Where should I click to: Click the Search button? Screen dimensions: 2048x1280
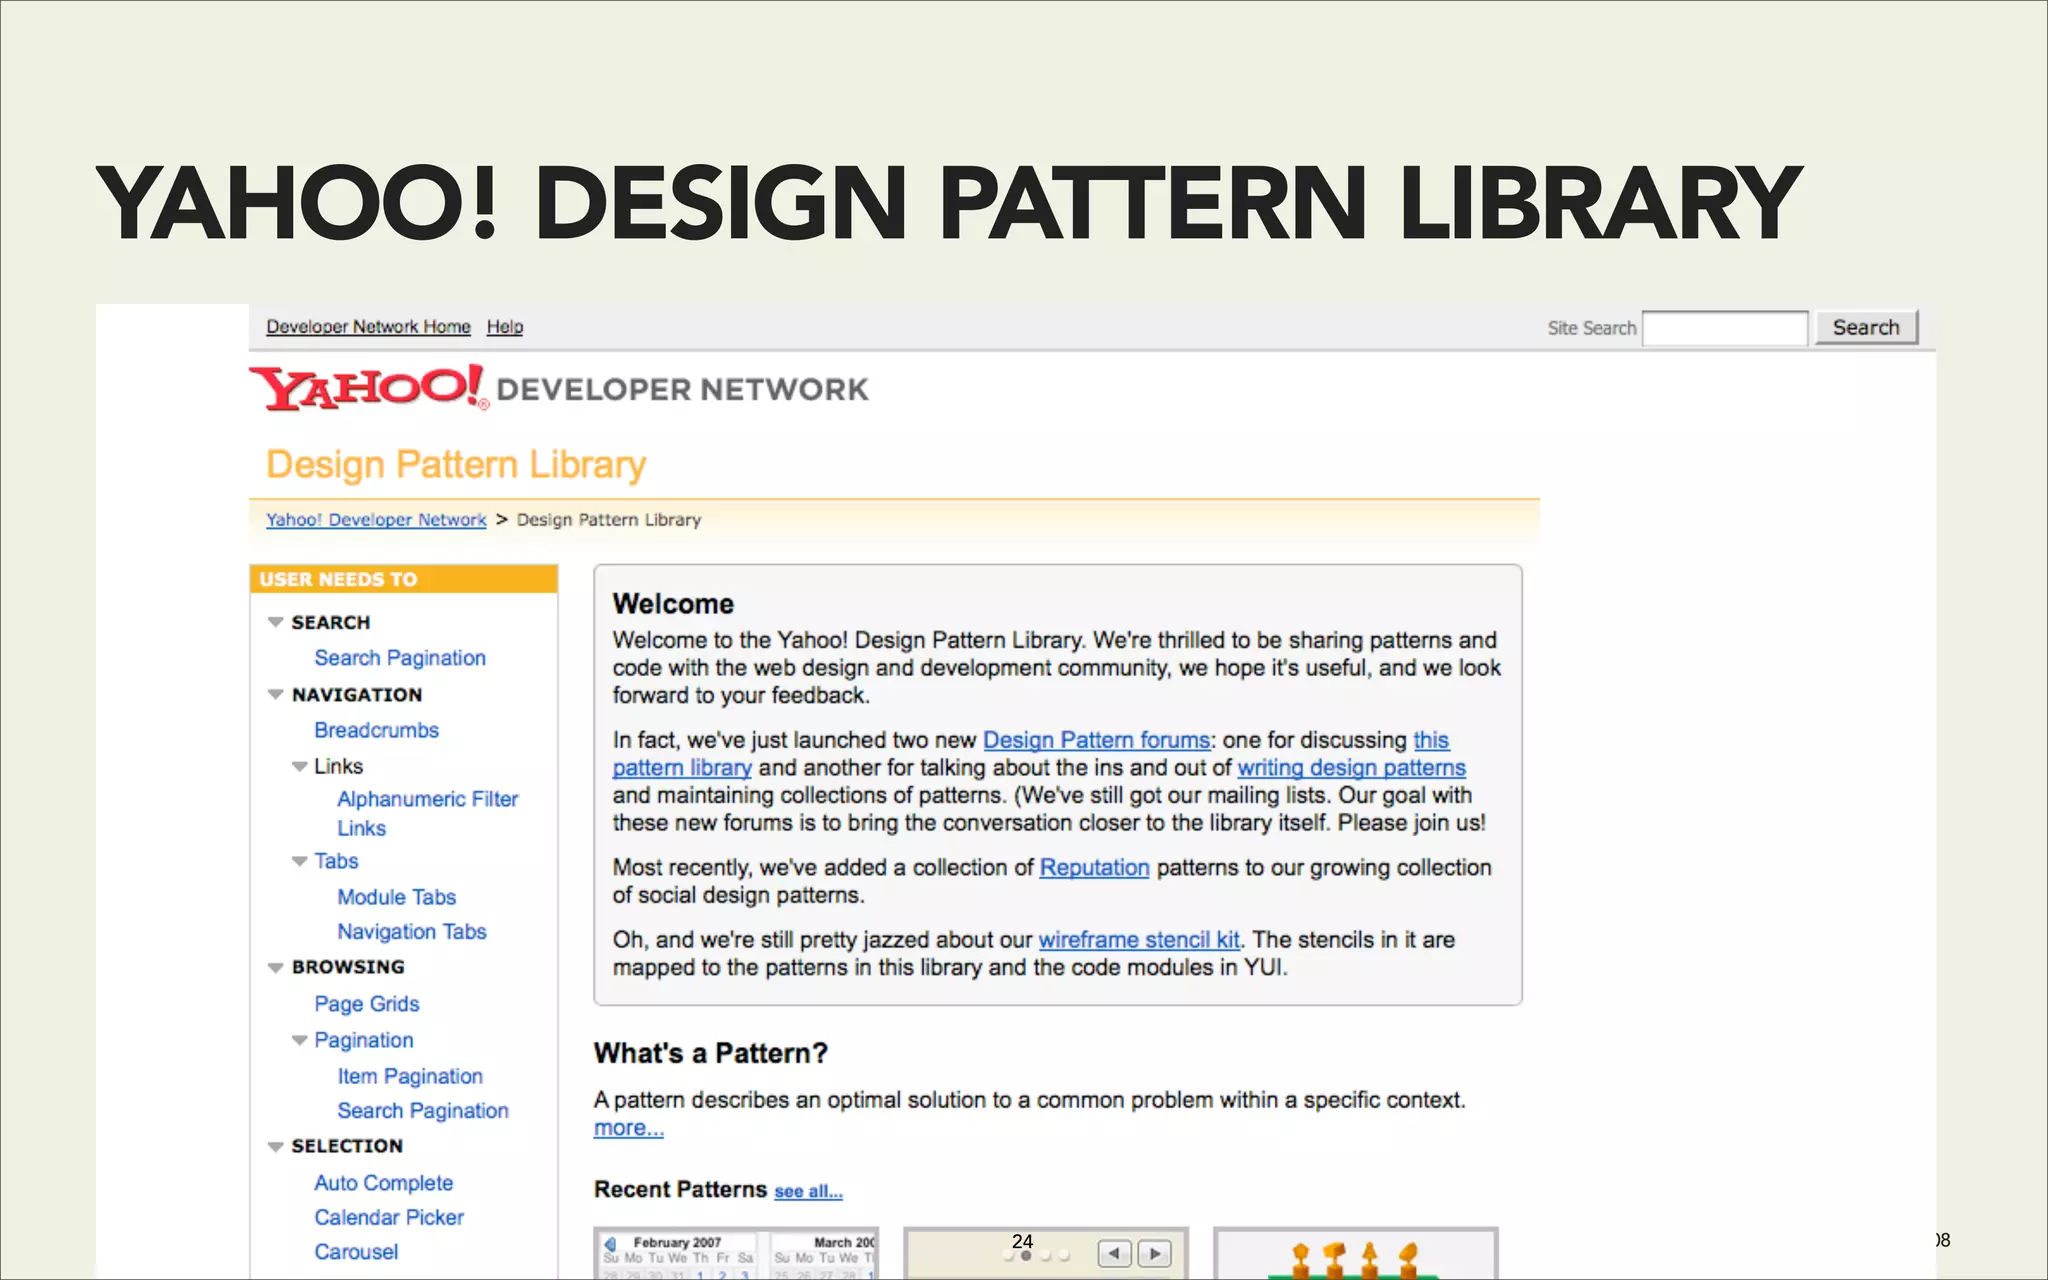tap(1866, 327)
